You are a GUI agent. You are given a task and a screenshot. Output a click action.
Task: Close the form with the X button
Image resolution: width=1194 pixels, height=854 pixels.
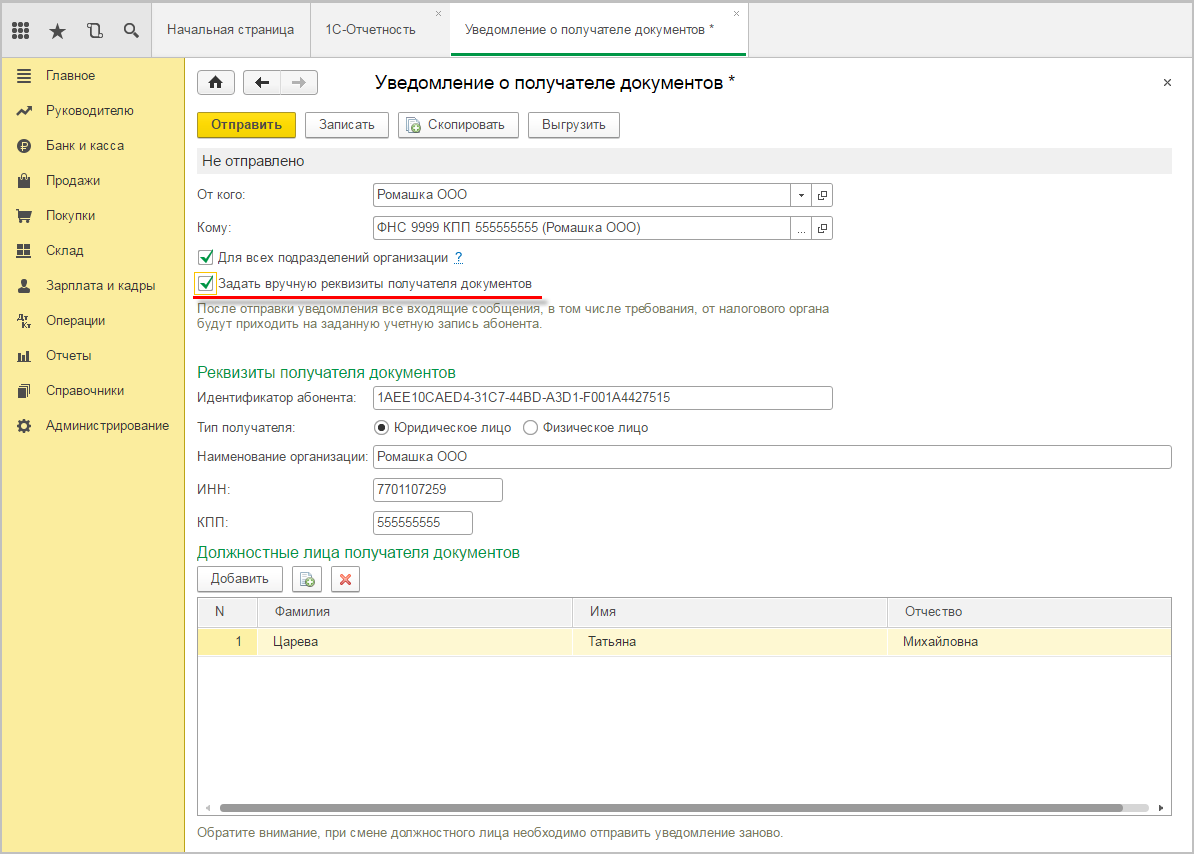click(x=1167, y=82)
